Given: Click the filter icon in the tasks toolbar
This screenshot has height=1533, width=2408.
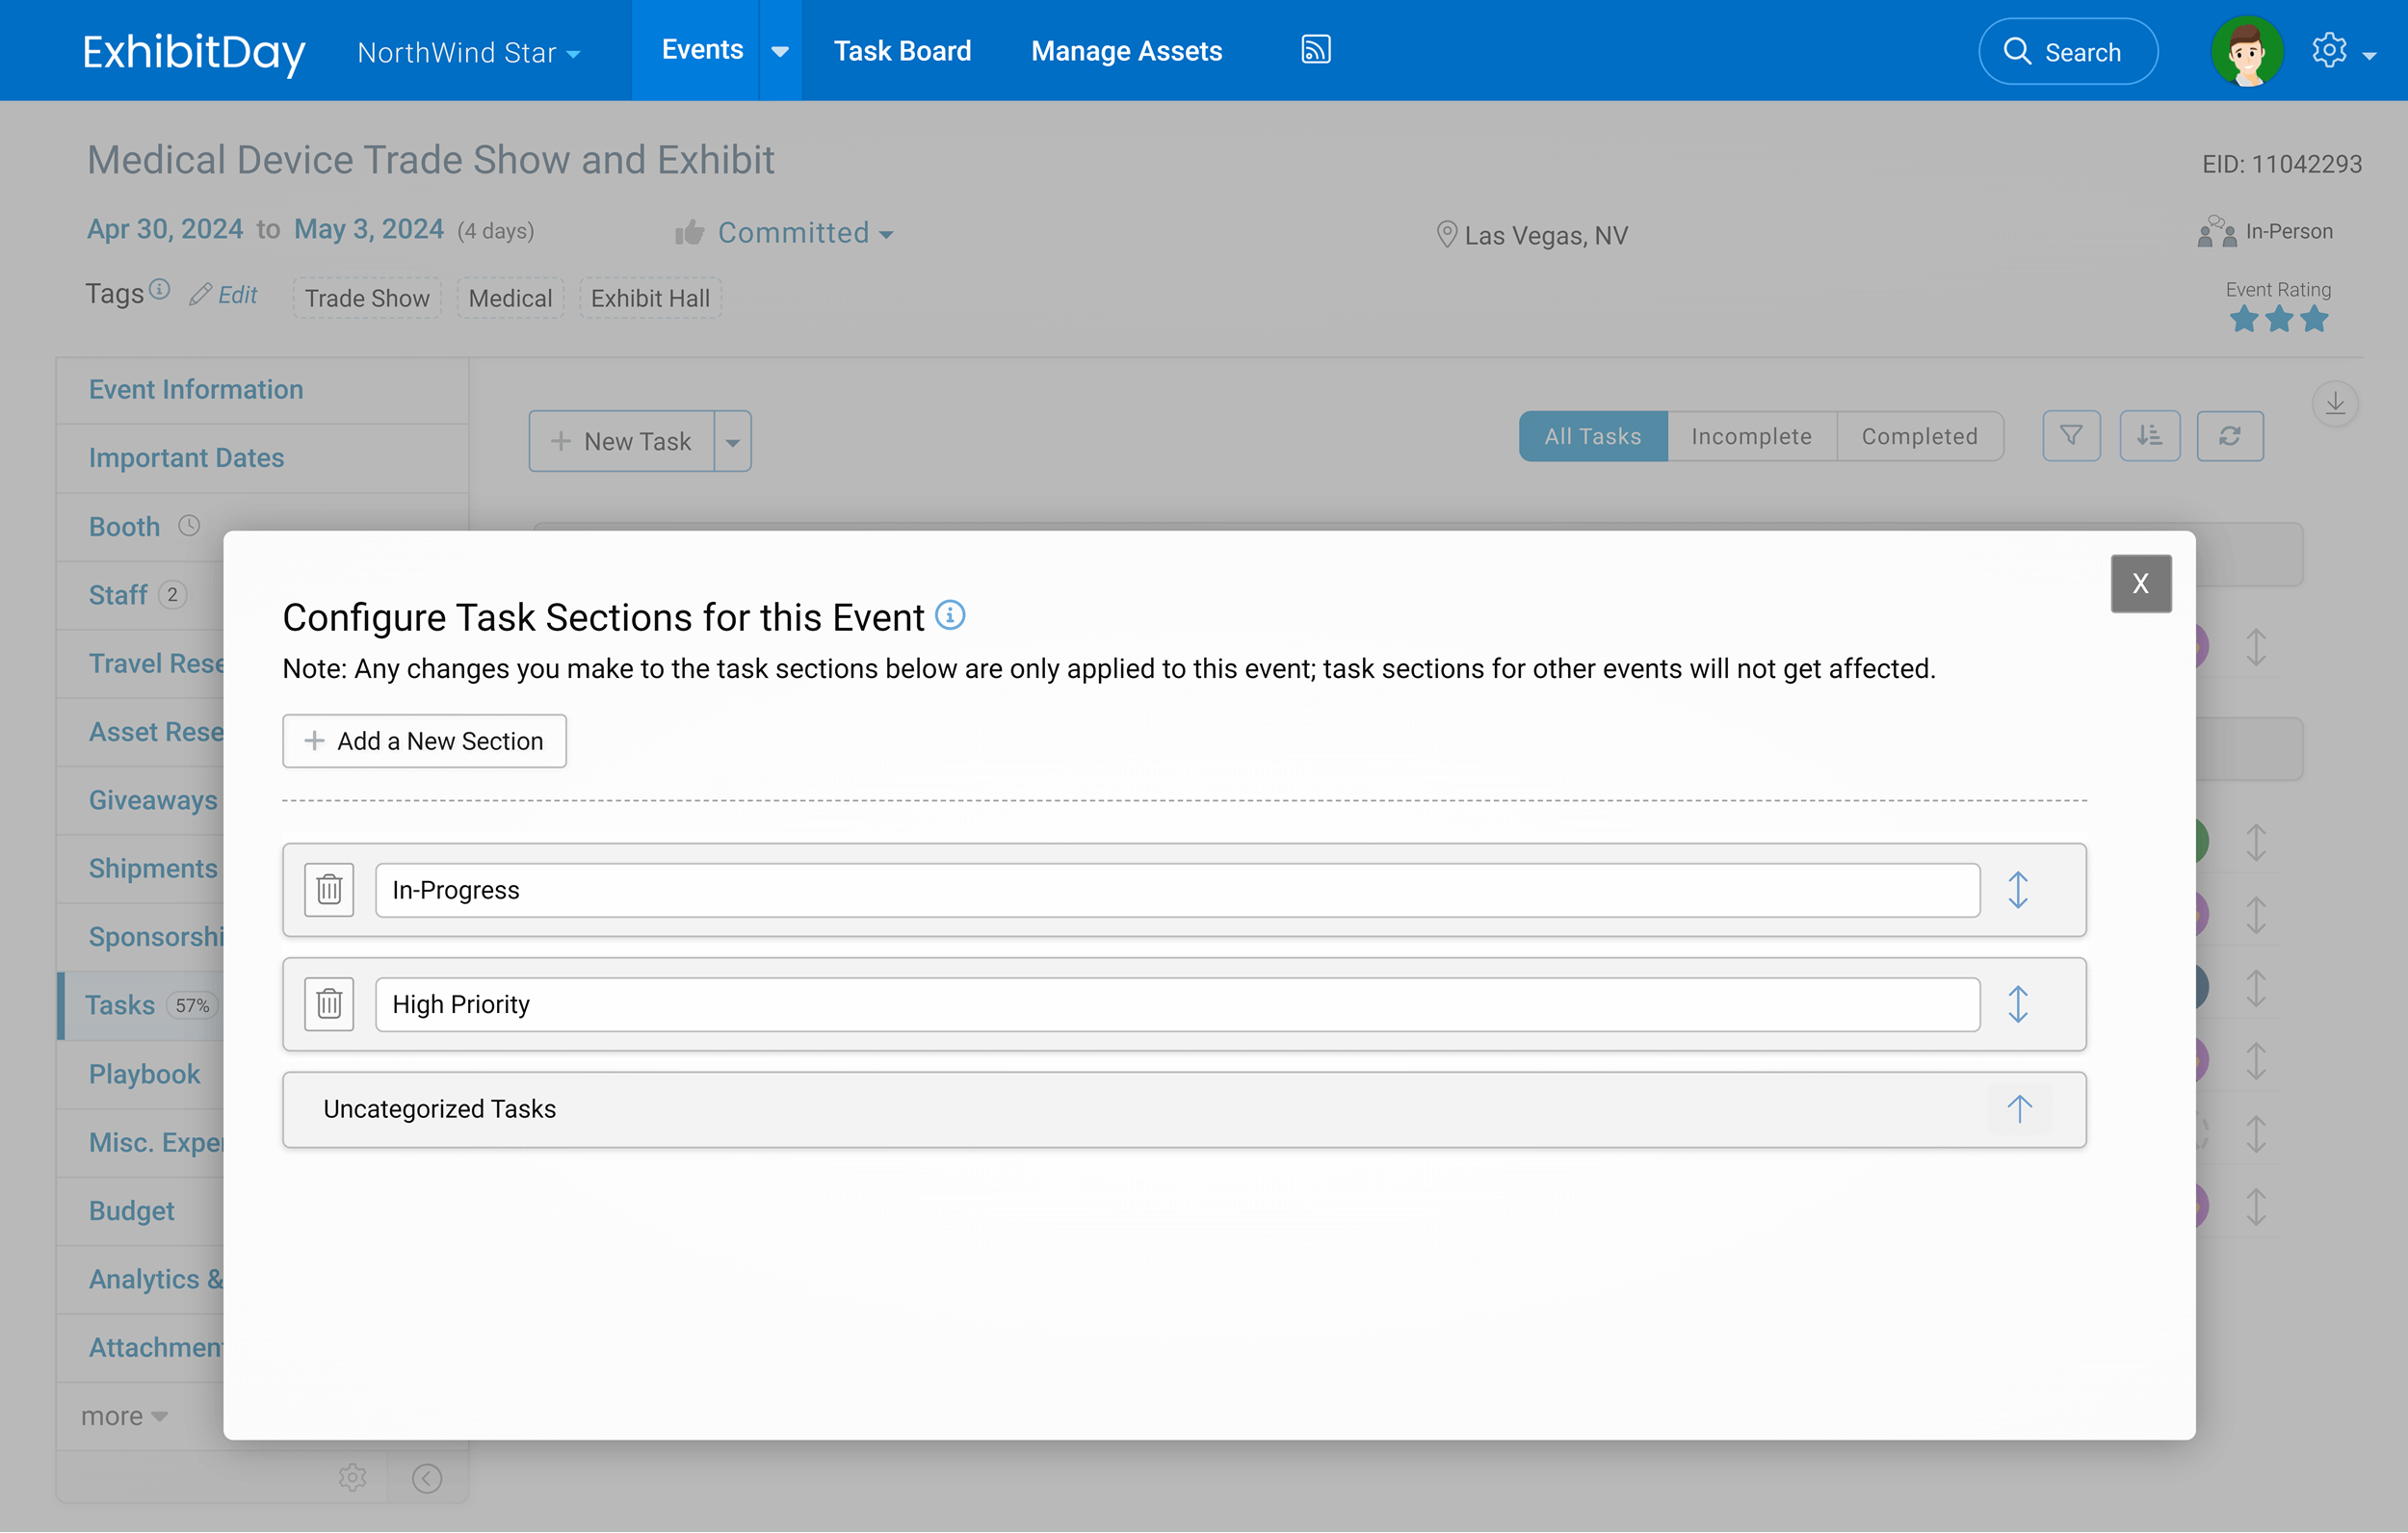Looking at the screenshot, I should pyautogui.click(x=2073, y=435).
